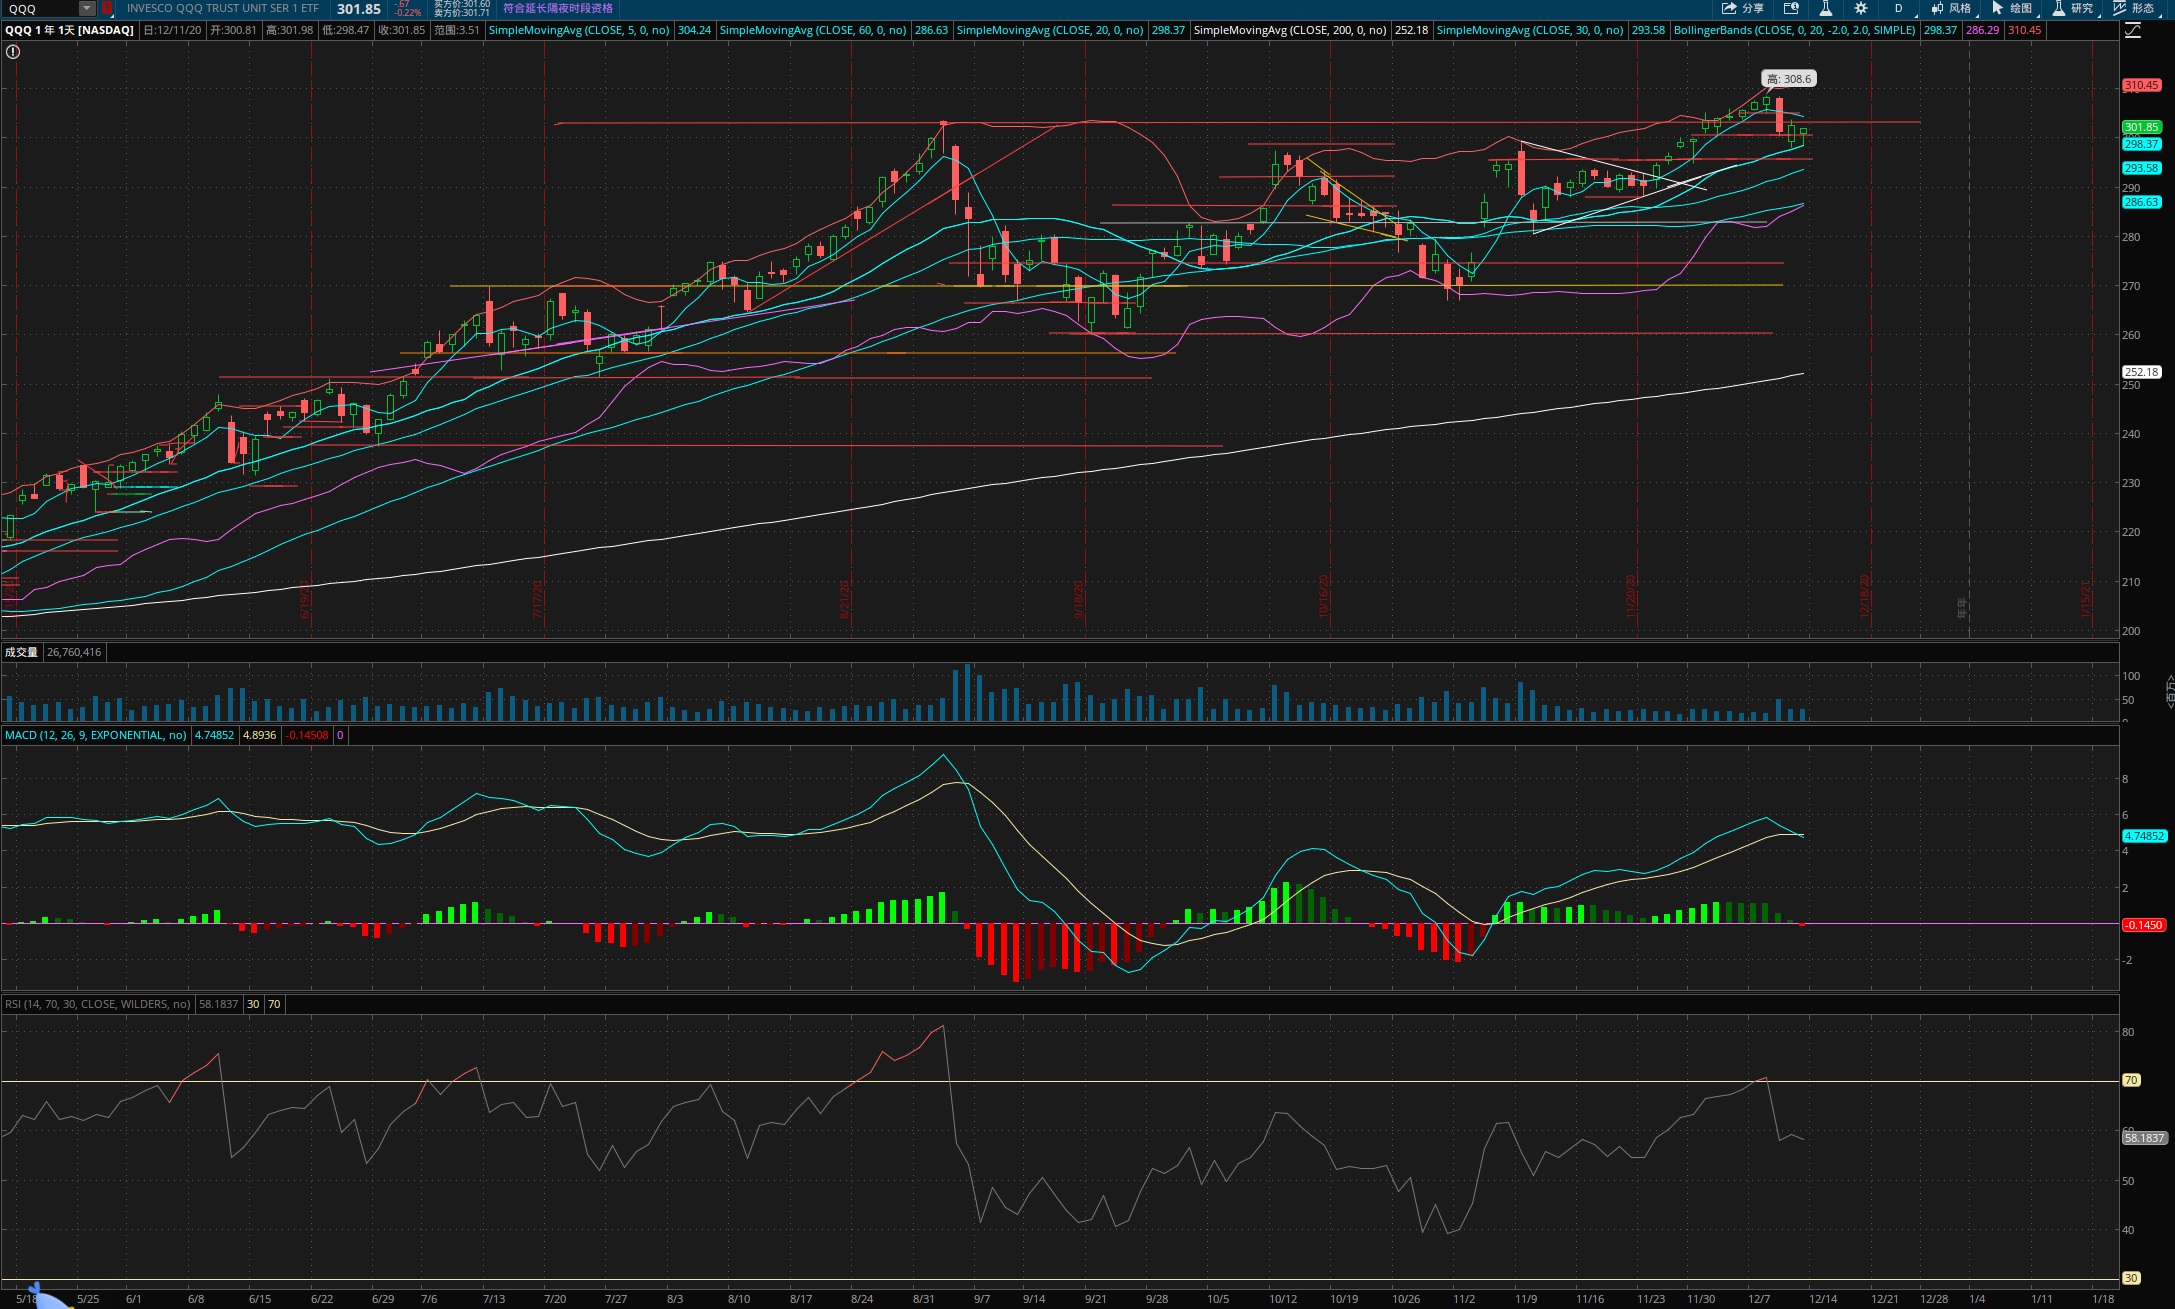
Task: Click the 26,760,416 volume value
Action: [x=74, y=652]
